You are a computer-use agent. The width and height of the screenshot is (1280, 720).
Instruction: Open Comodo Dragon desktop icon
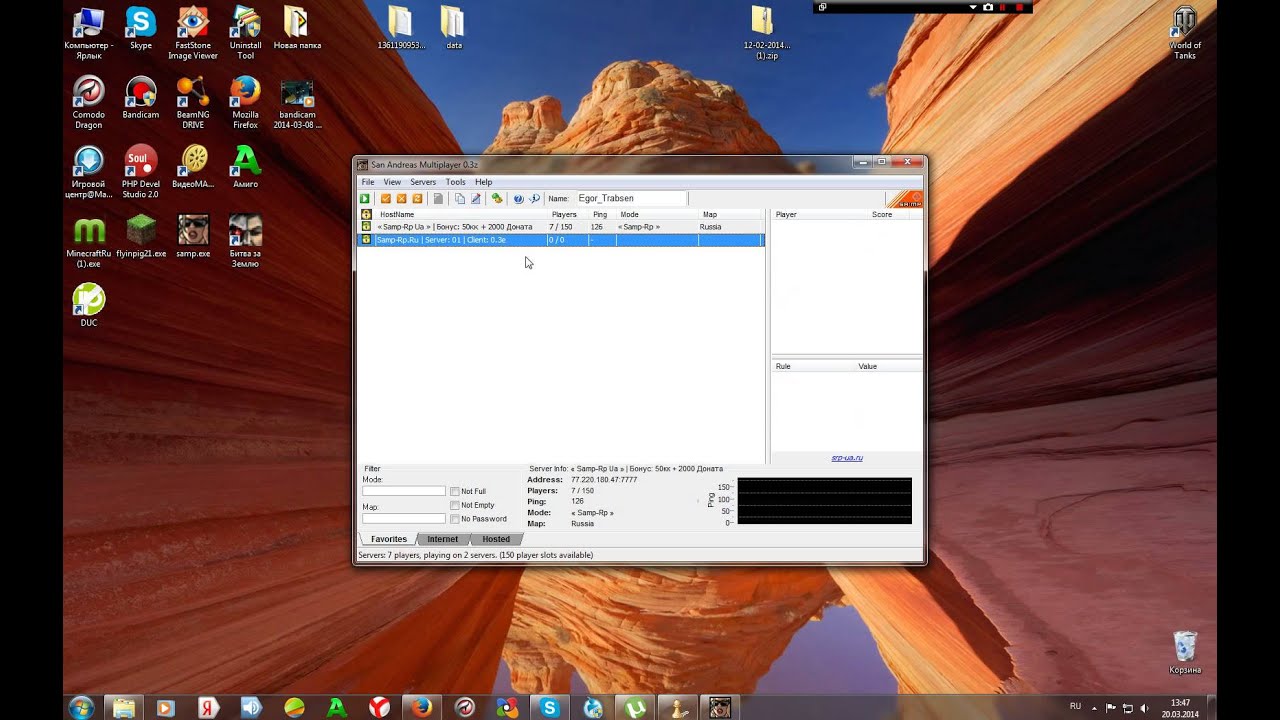tap(89, 102)
